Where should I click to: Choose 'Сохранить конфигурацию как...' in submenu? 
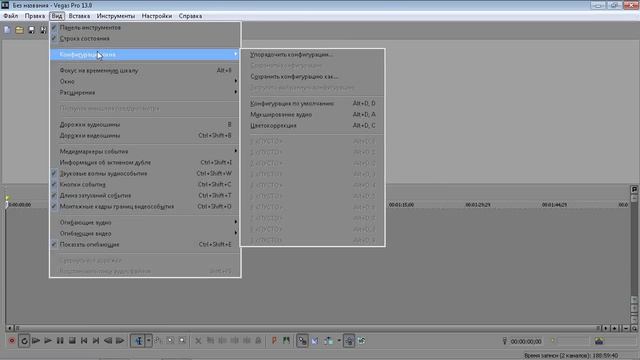[x=312, y=76]
